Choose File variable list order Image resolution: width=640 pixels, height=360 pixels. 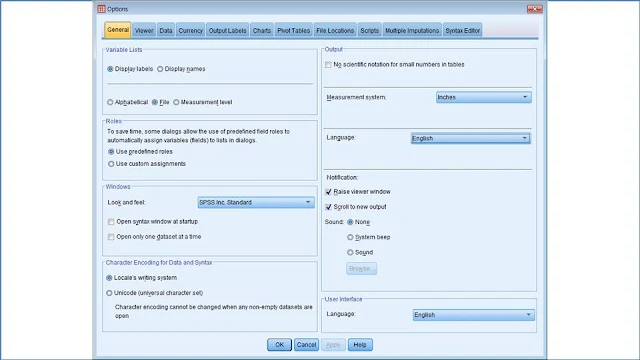tap(155, 102)
